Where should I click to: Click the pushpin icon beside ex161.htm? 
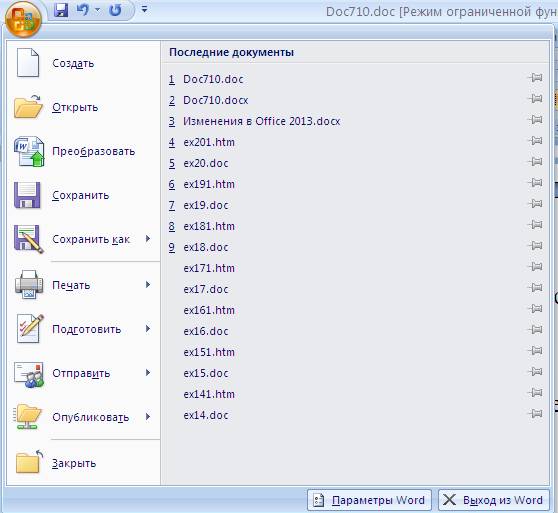[x=535, y=308]
